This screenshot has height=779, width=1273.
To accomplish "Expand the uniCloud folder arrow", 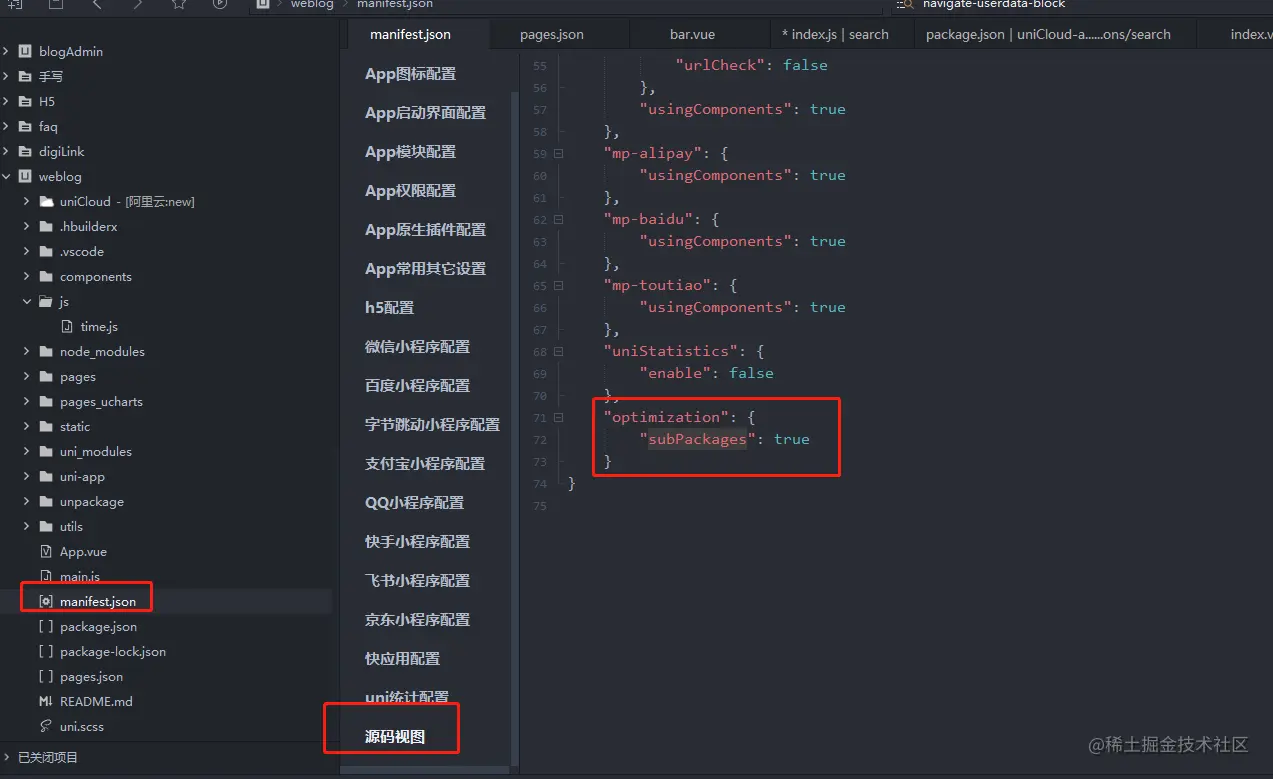I will 27,201.
